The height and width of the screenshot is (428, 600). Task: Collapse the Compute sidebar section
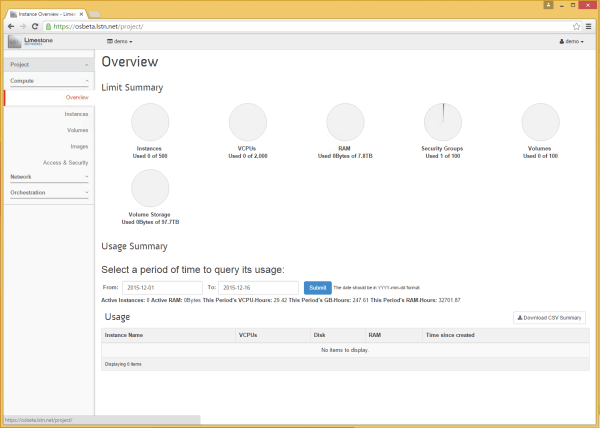tap(49, 81)
